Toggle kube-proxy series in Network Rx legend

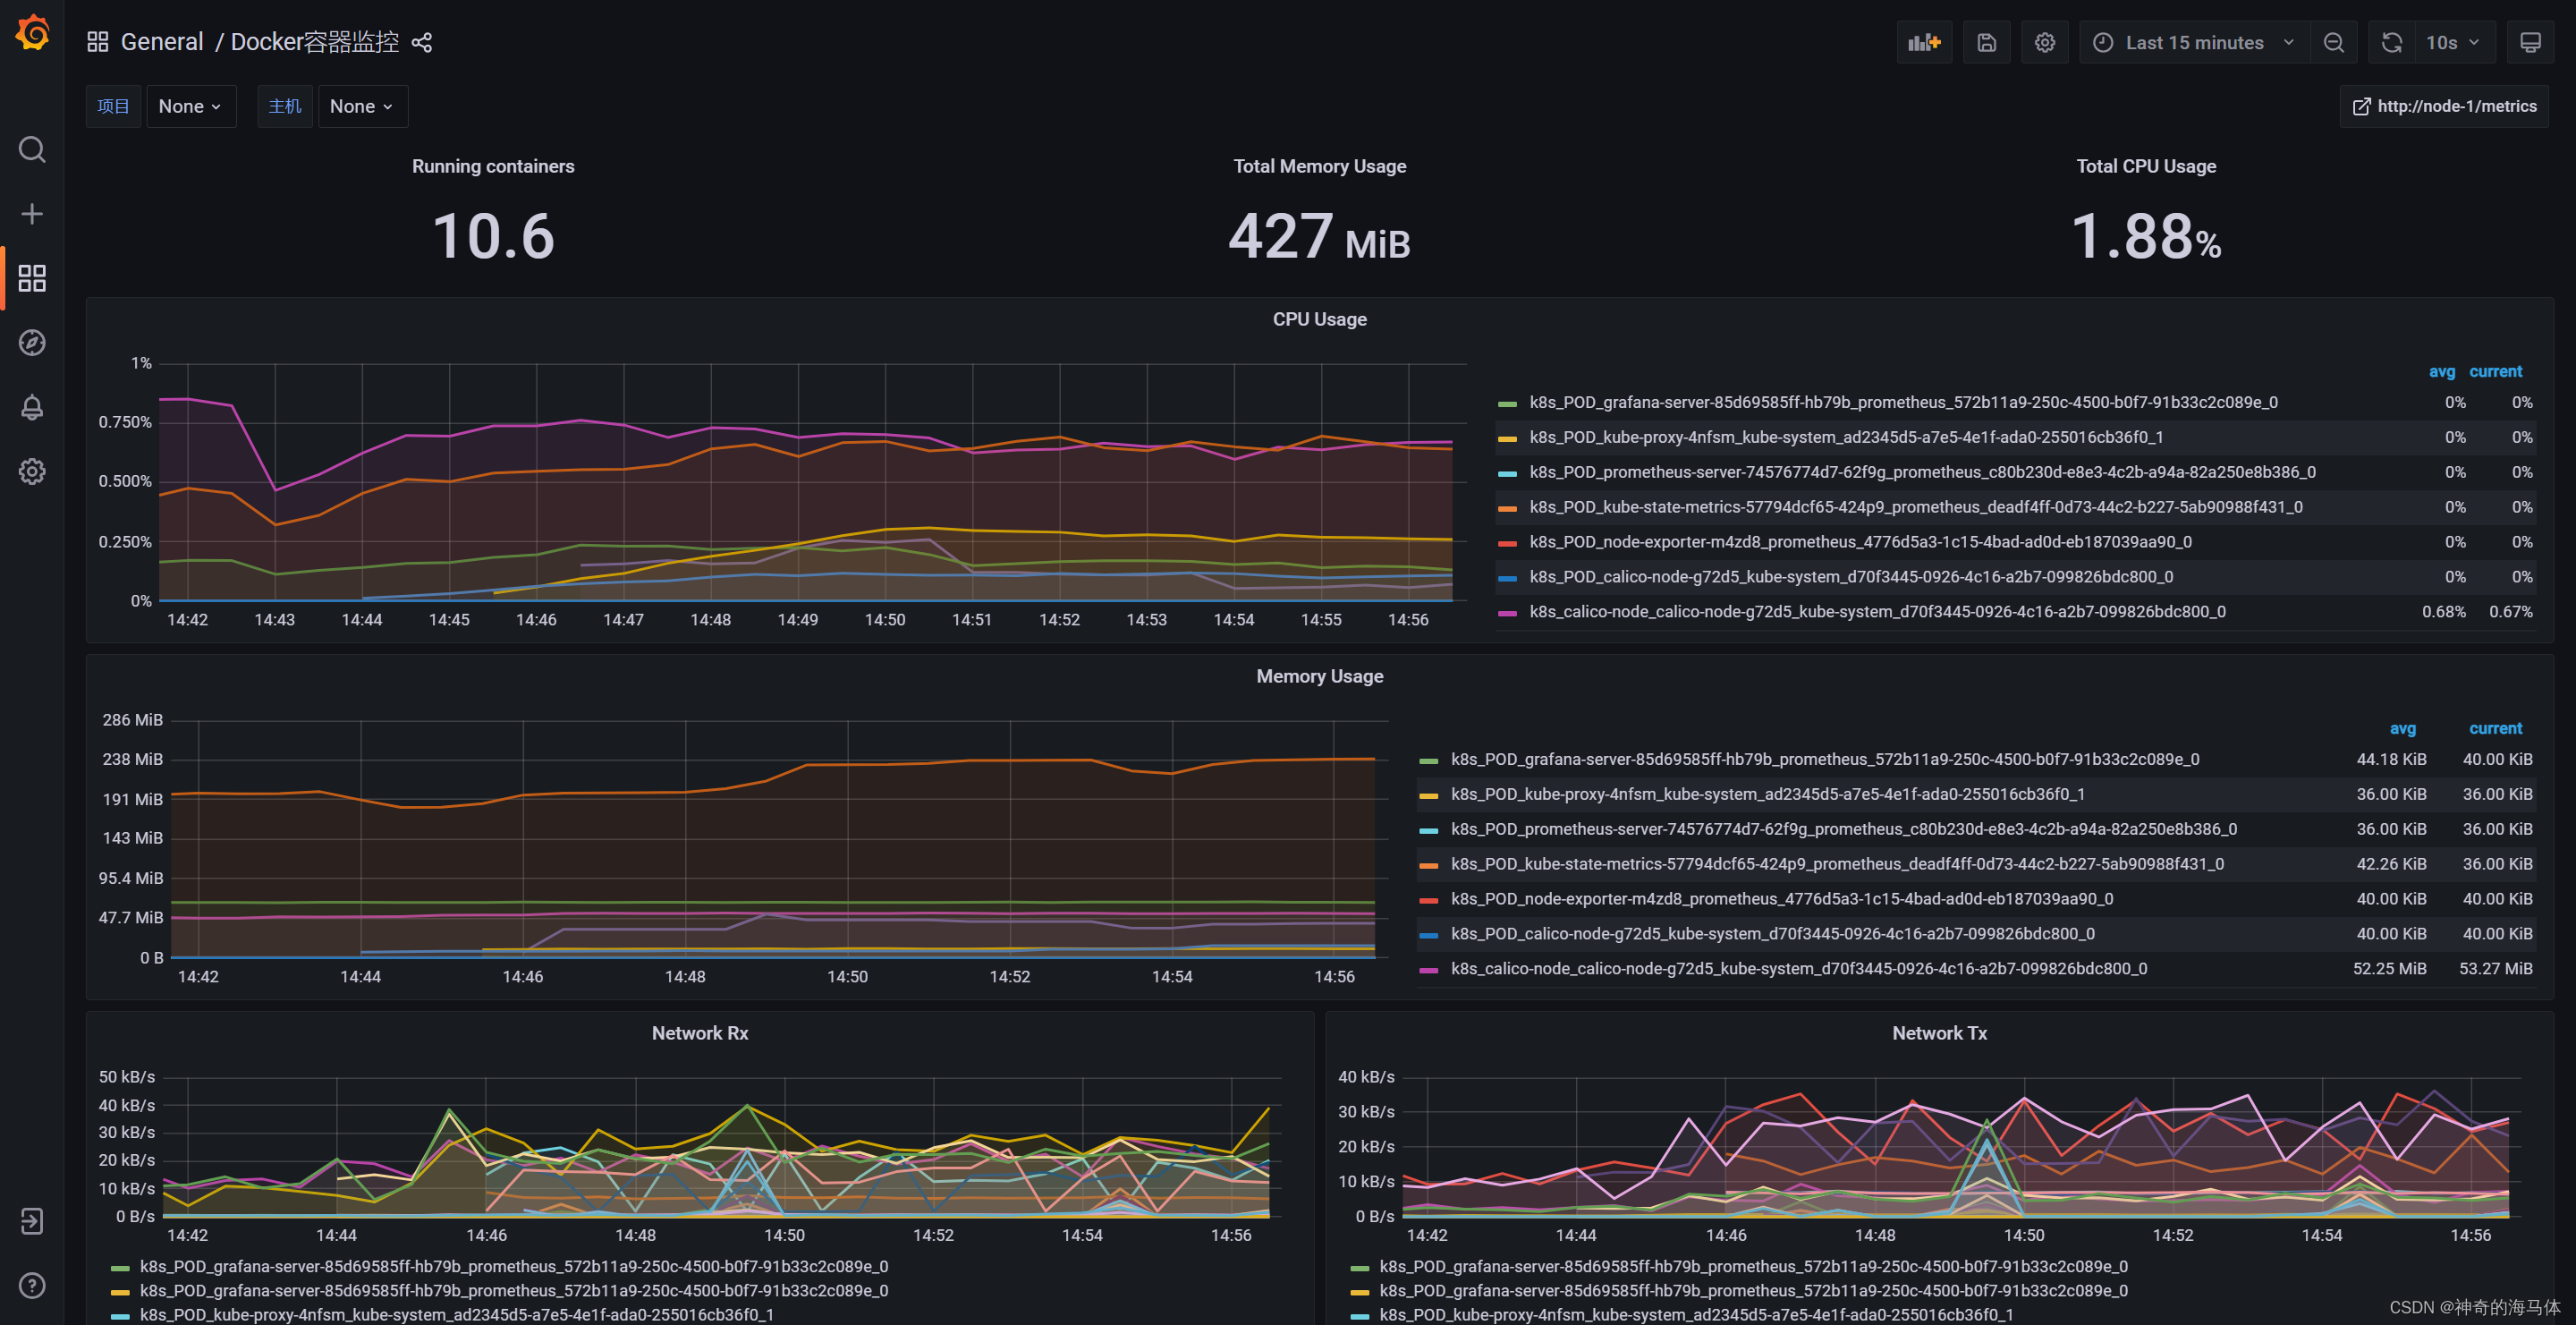[x=456, y=1315]
